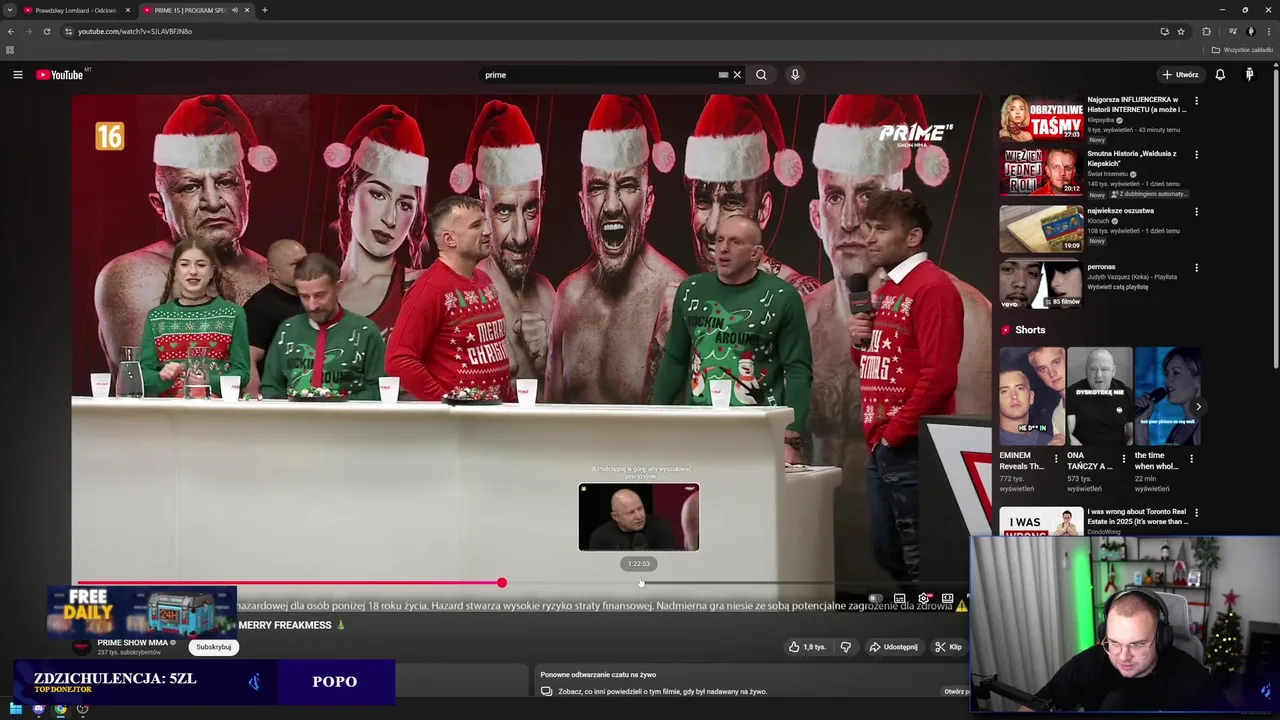Open options for 'Smutna Historia' video
Screen dimensions: 1280x720
coord(1196,155)
